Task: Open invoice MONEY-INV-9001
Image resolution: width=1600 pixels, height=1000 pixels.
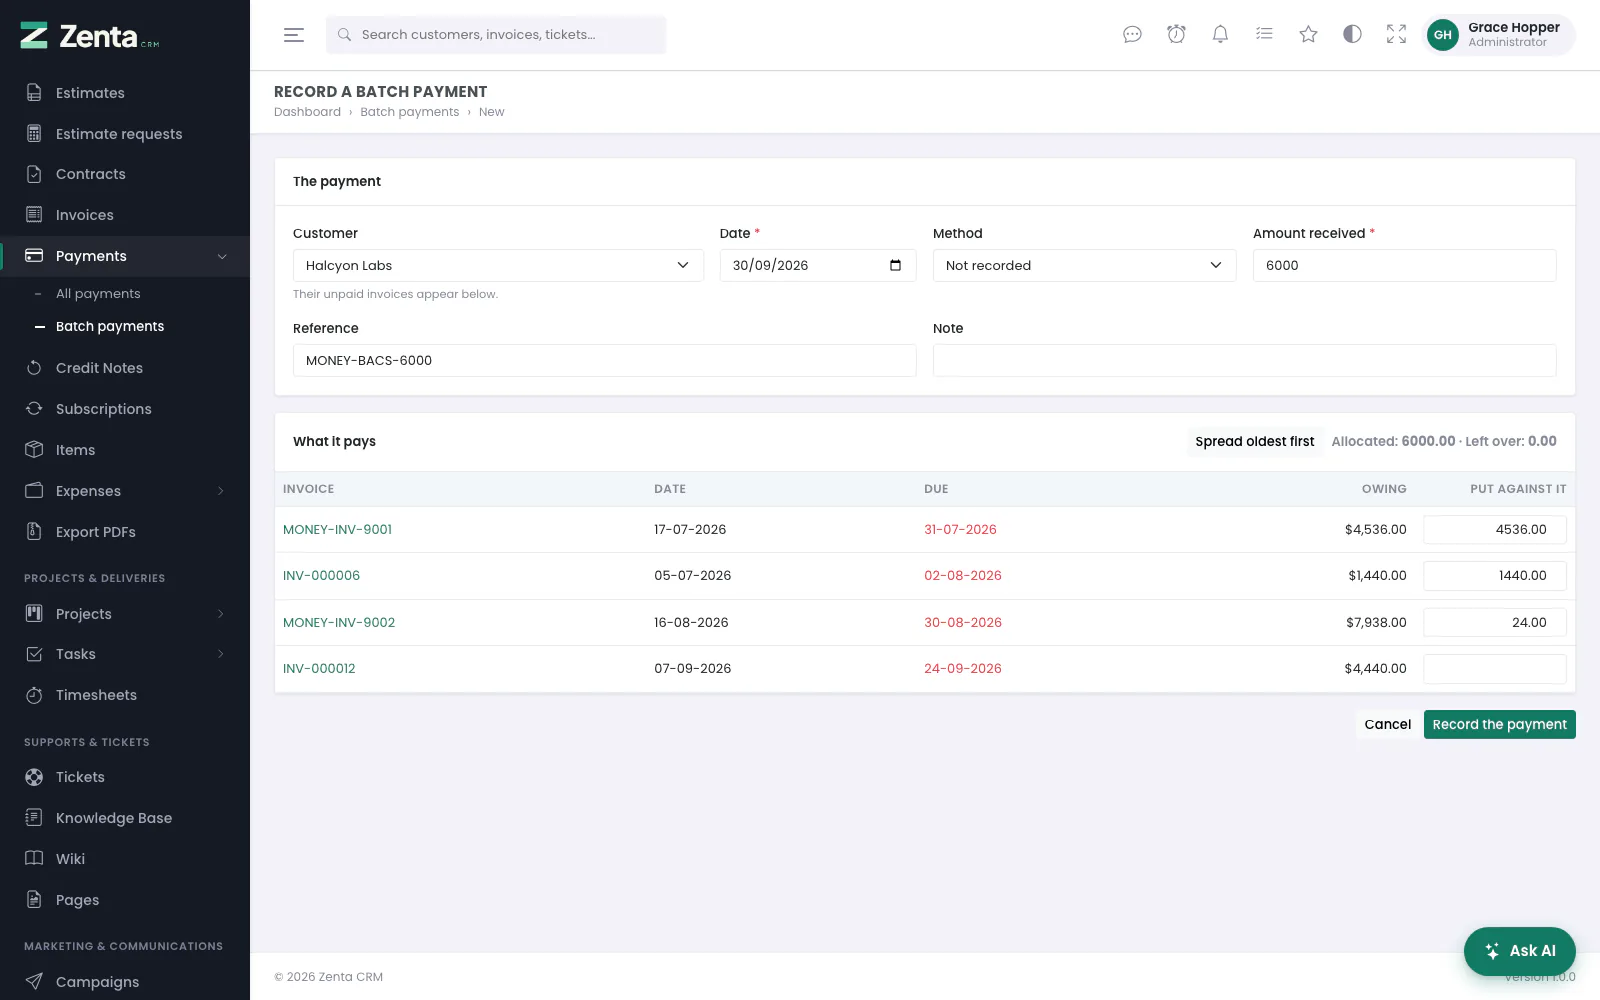Action: (x=337, y=530)
